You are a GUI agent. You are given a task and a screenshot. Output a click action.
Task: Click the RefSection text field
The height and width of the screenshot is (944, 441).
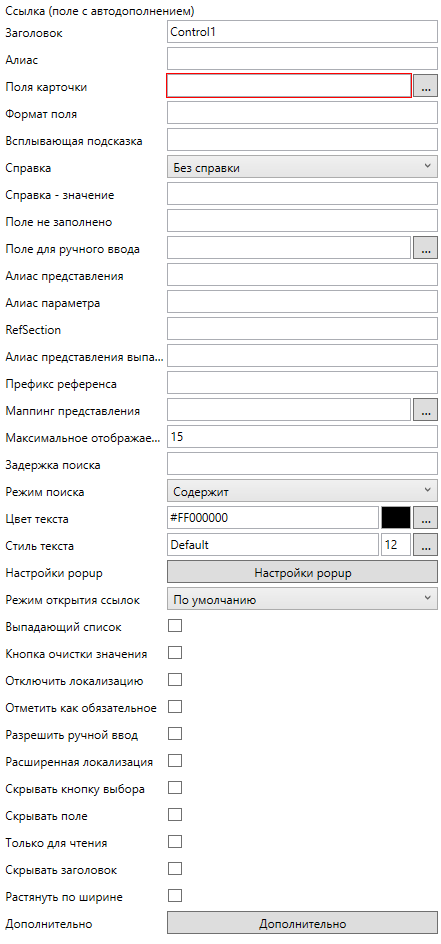coord(302,329)
